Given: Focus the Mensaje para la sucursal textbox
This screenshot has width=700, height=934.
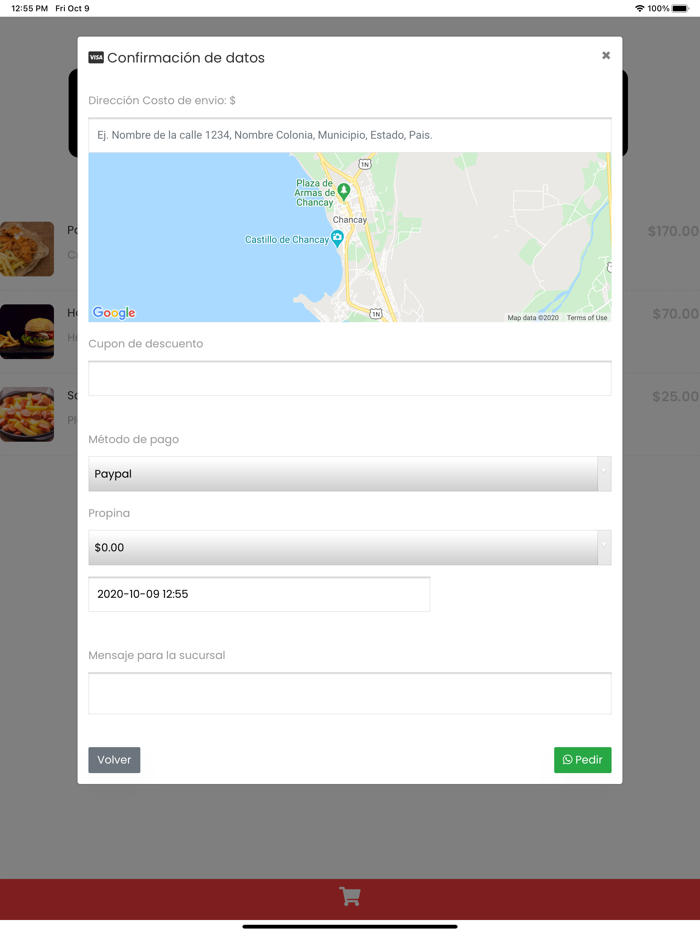Looking at the screenshot, I should coord(349,693).
